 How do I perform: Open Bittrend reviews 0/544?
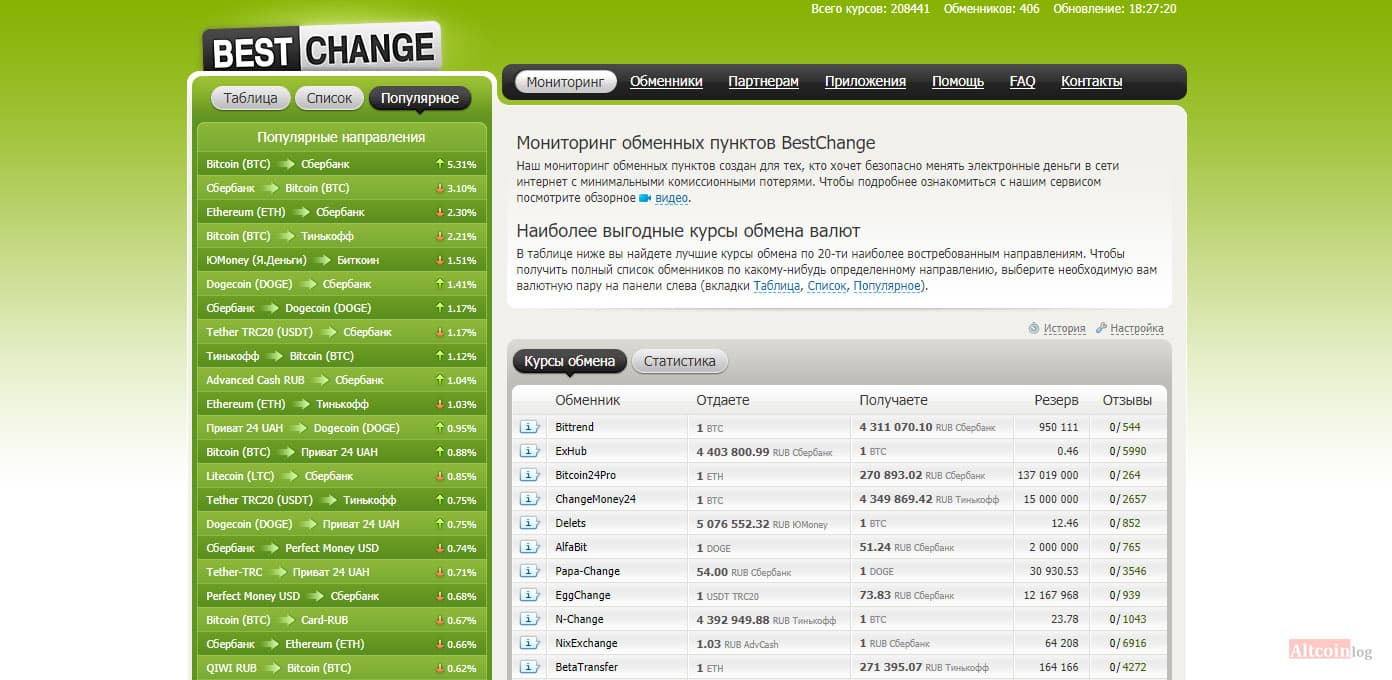tap(1125, 427)
